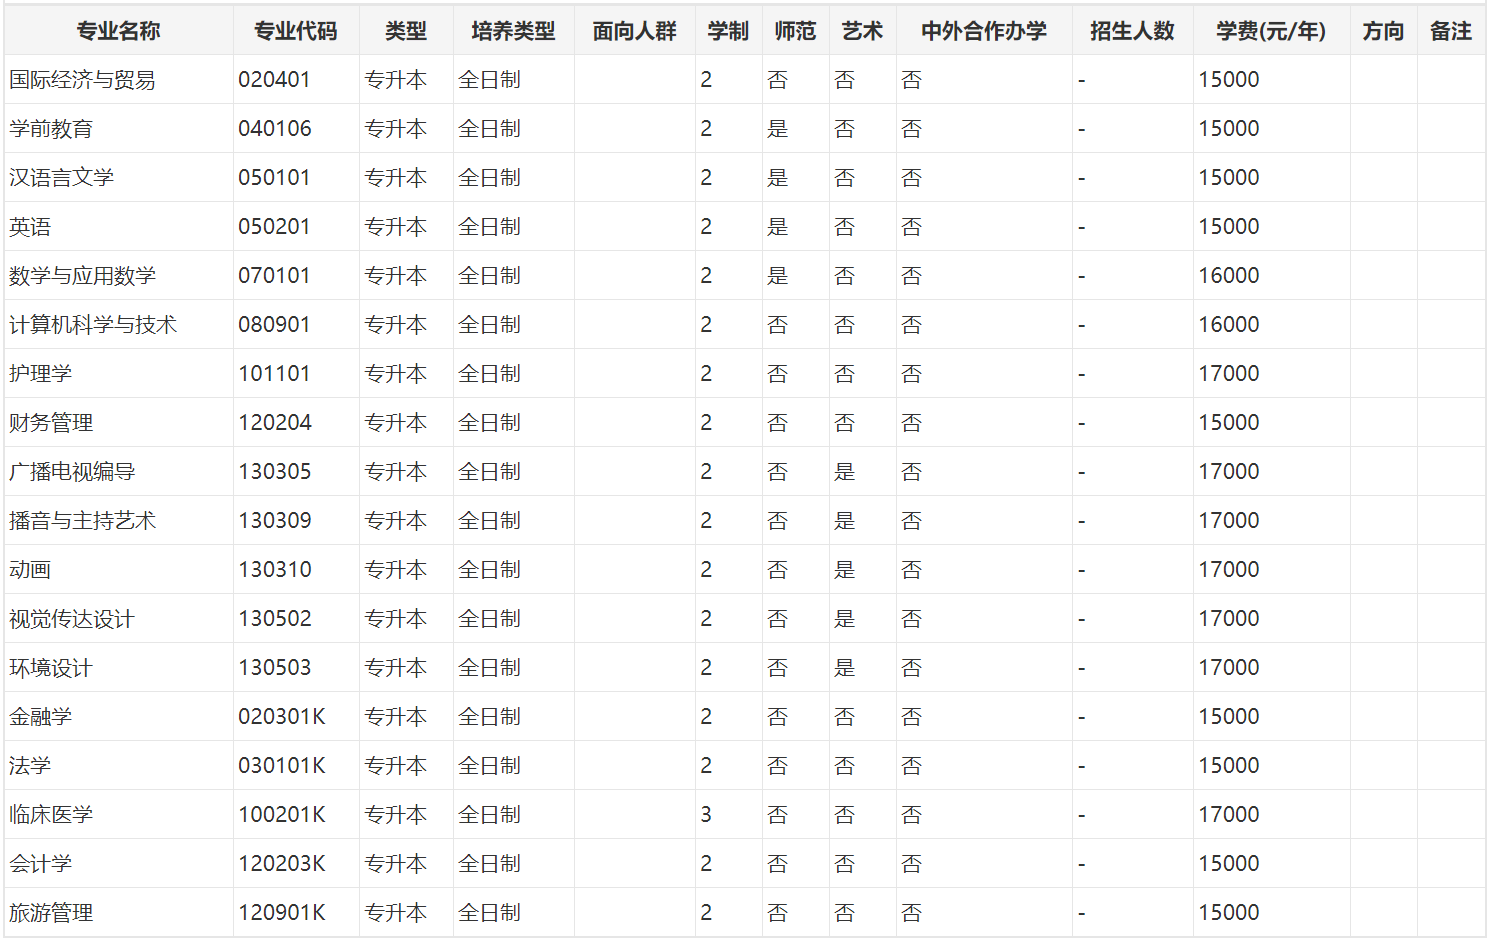1492x943 pixels.
Task: Click the 招生人数 column header
Action: point(1132,31)
